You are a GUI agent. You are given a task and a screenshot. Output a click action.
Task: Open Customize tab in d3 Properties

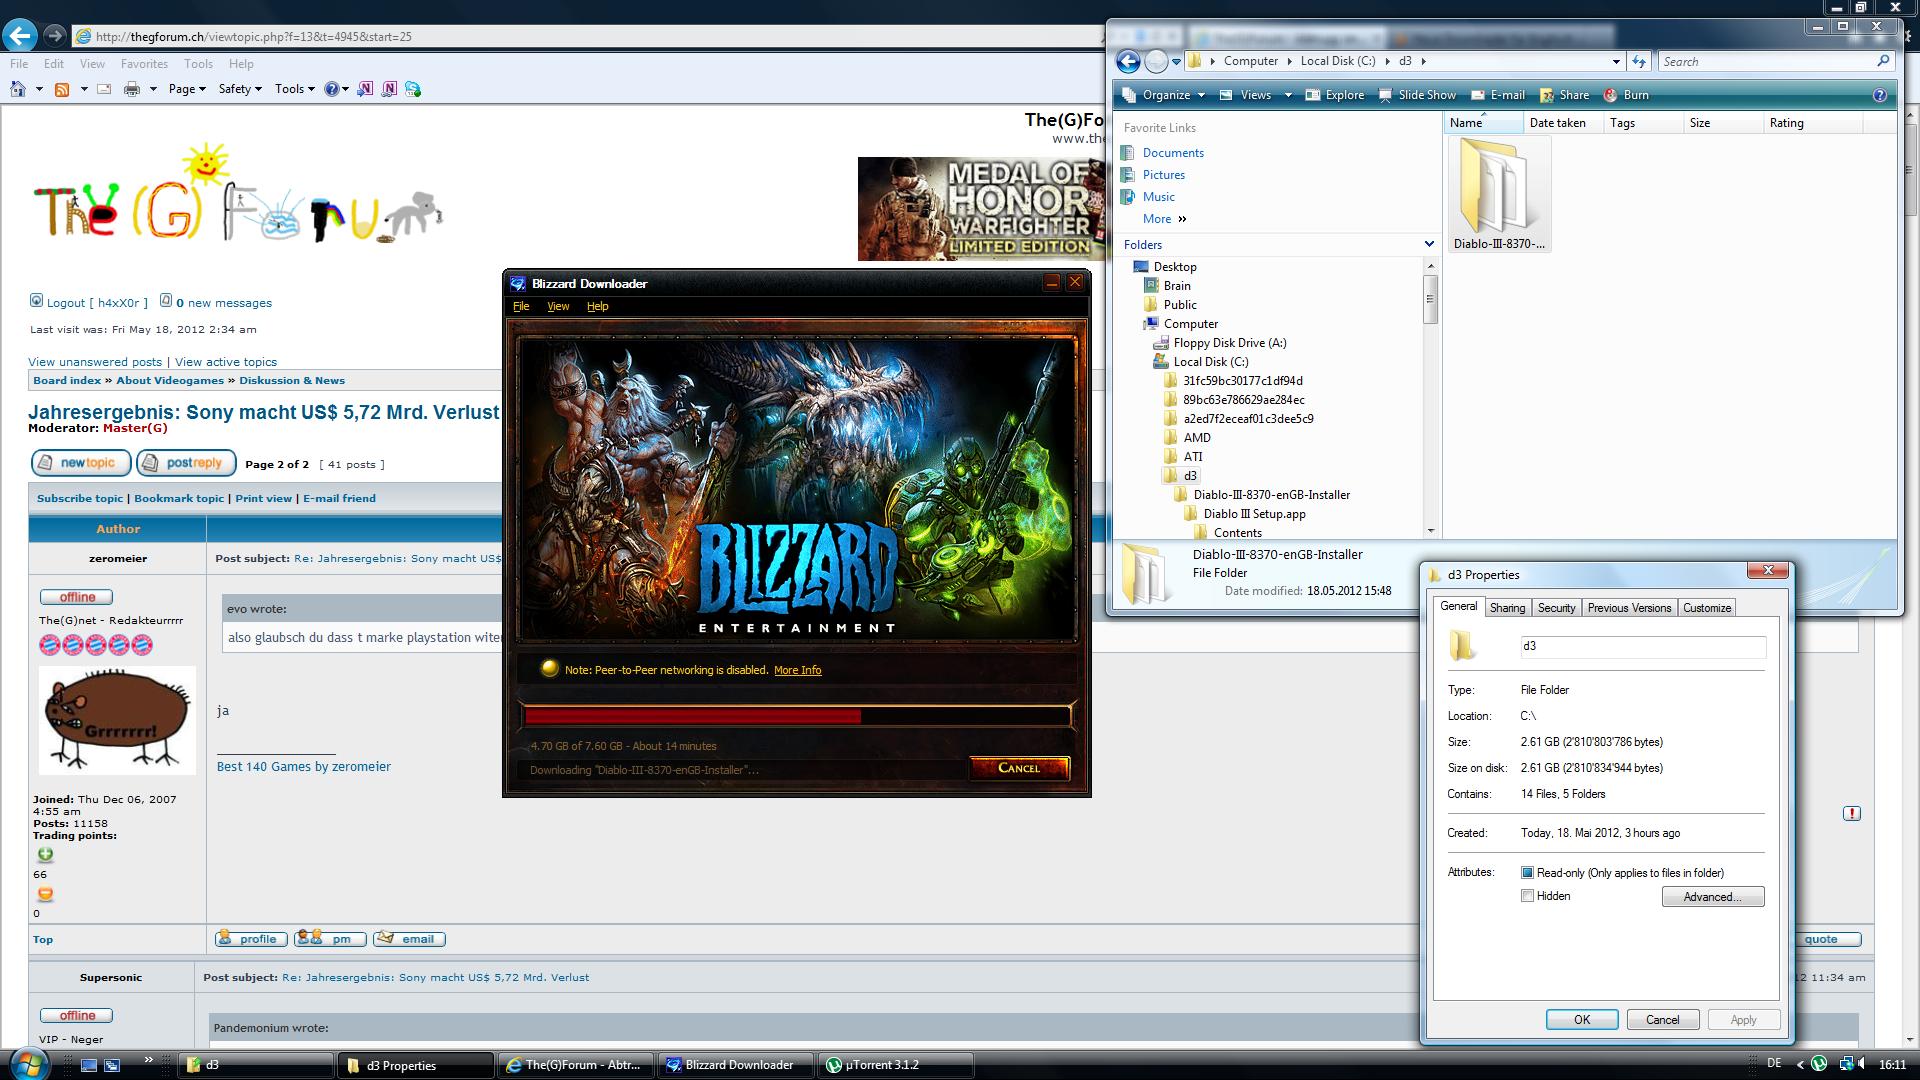tap(1707, 608)
